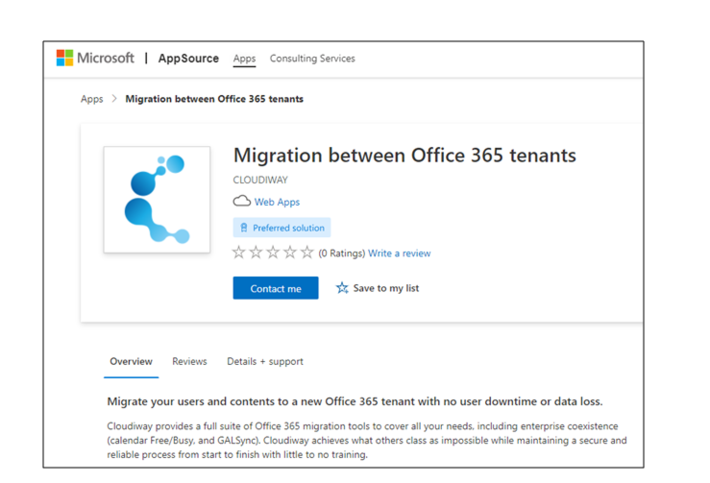
Task: Click the (0 Ratings) text
Action: 341,253
